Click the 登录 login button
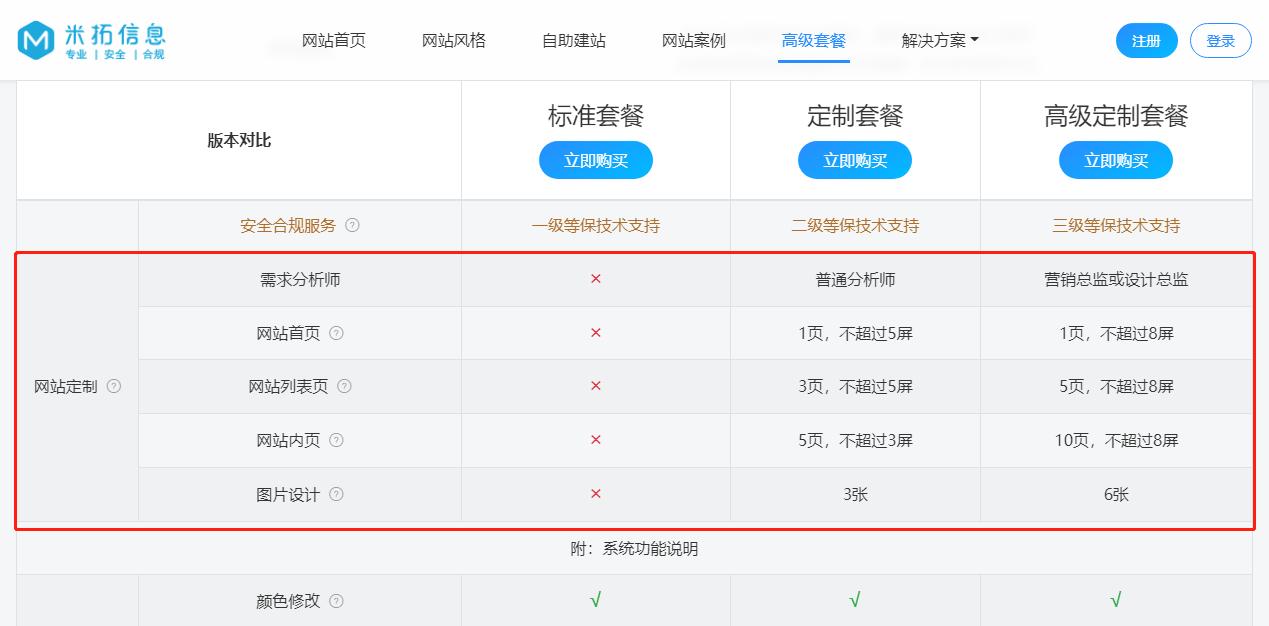This screenshot has width=1269, height=626. (x=1220, y=41)
